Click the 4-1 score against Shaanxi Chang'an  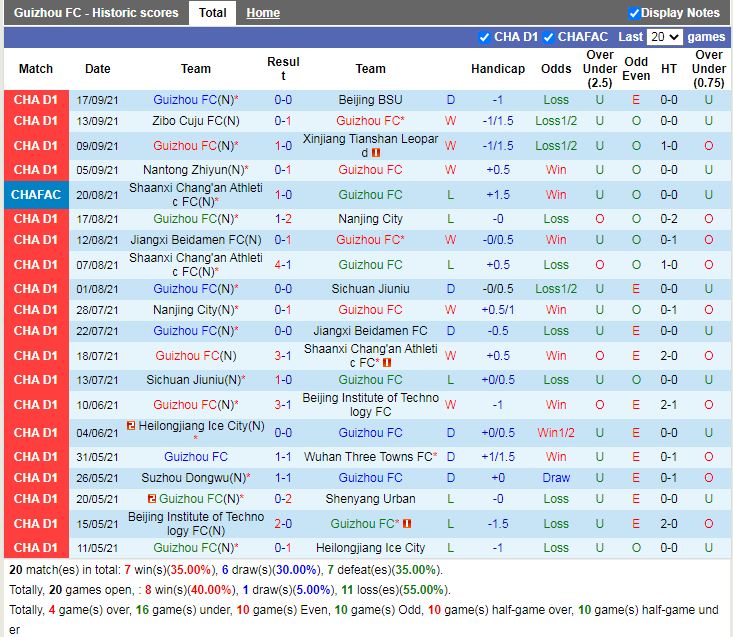point(283,265)
